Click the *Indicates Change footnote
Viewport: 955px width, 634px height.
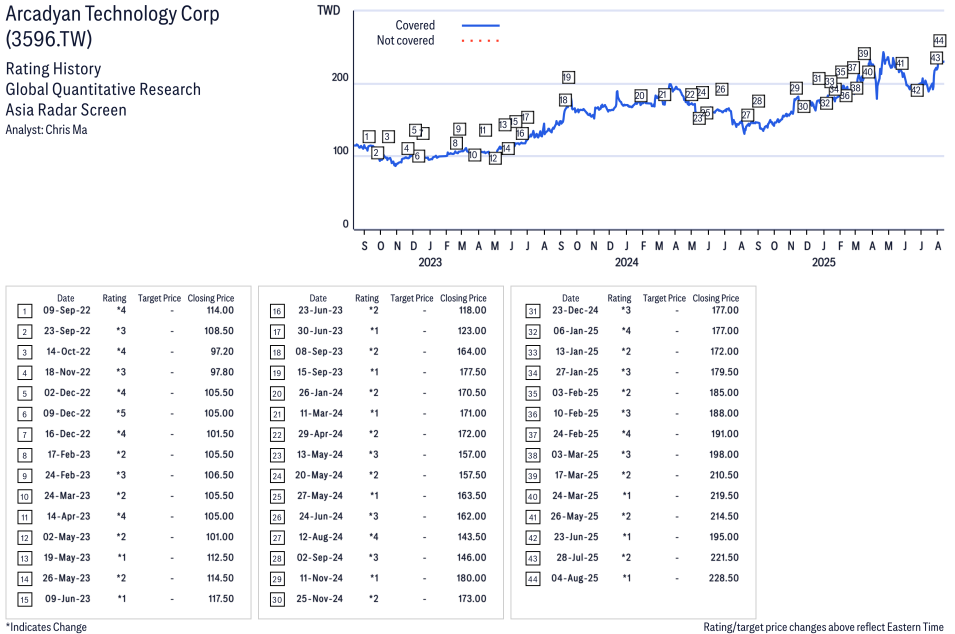tap(46, 627)
